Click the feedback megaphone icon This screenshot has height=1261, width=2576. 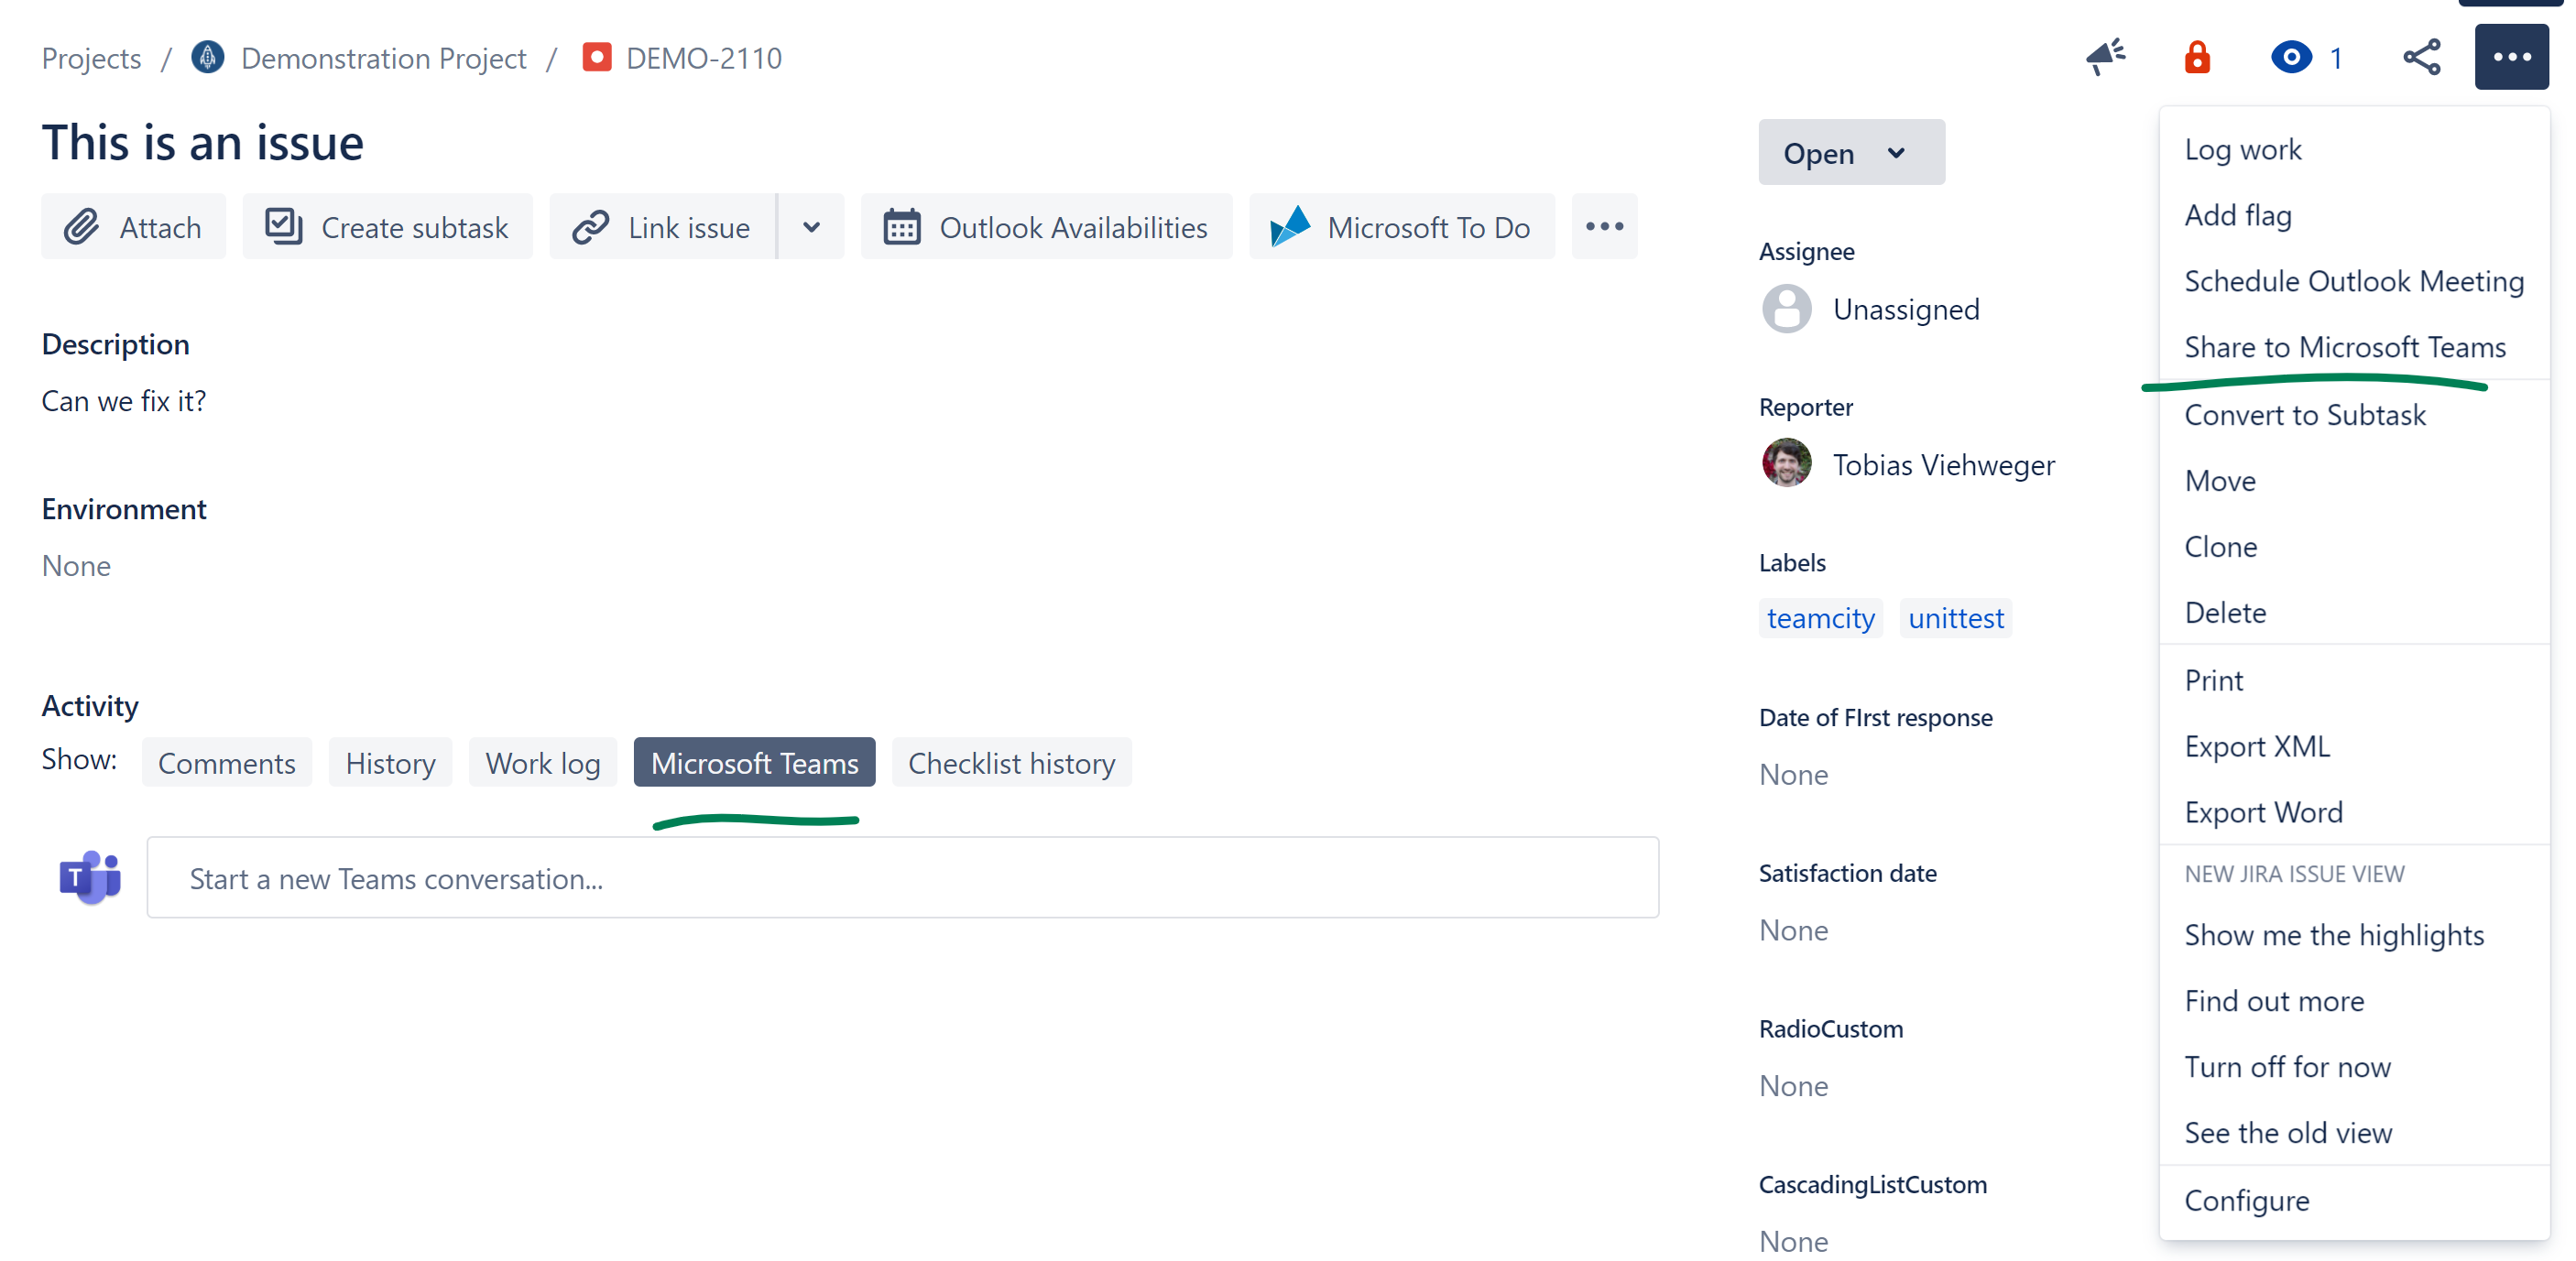2105,57
